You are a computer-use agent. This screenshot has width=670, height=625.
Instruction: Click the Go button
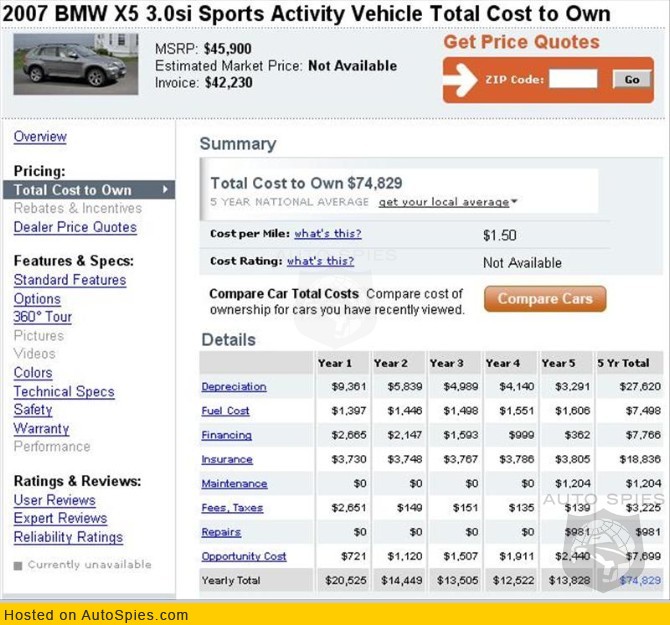click(x=632, y=79)
